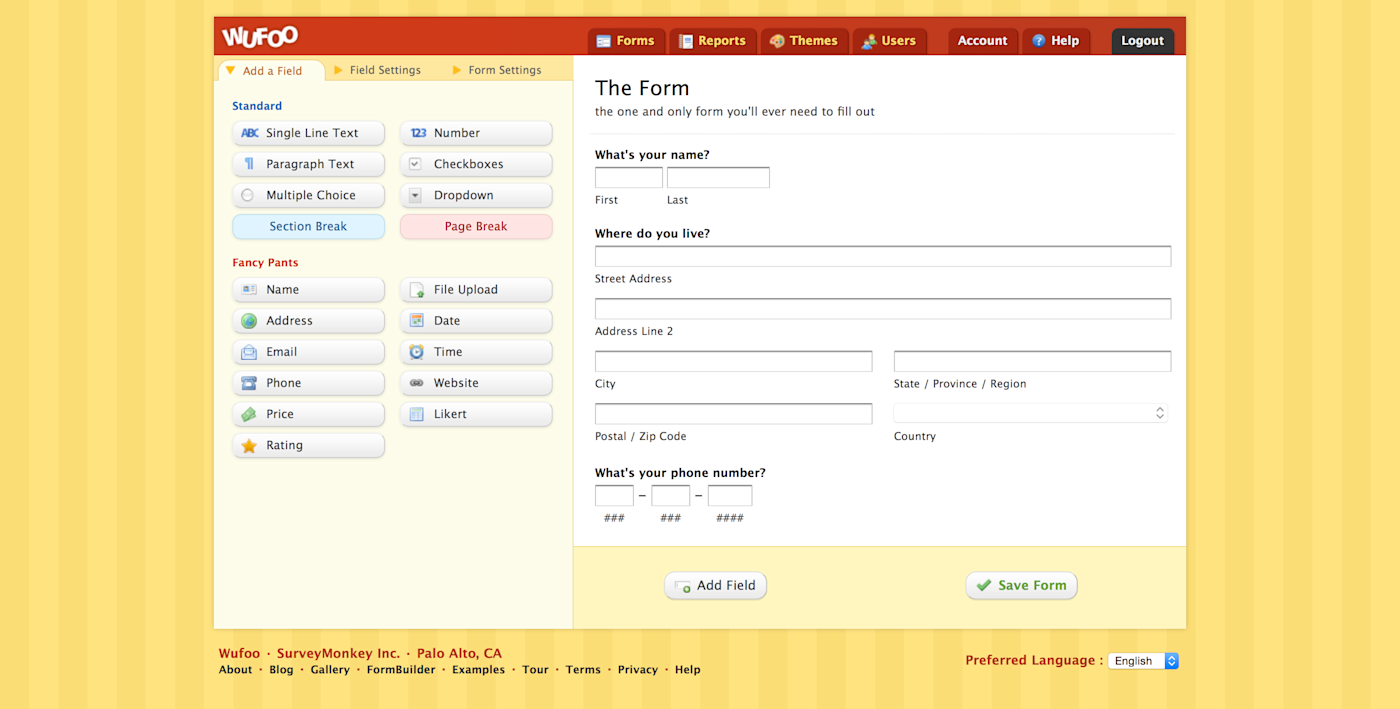Insert an Address field
1400x709 pixels.
pos(308,320)
